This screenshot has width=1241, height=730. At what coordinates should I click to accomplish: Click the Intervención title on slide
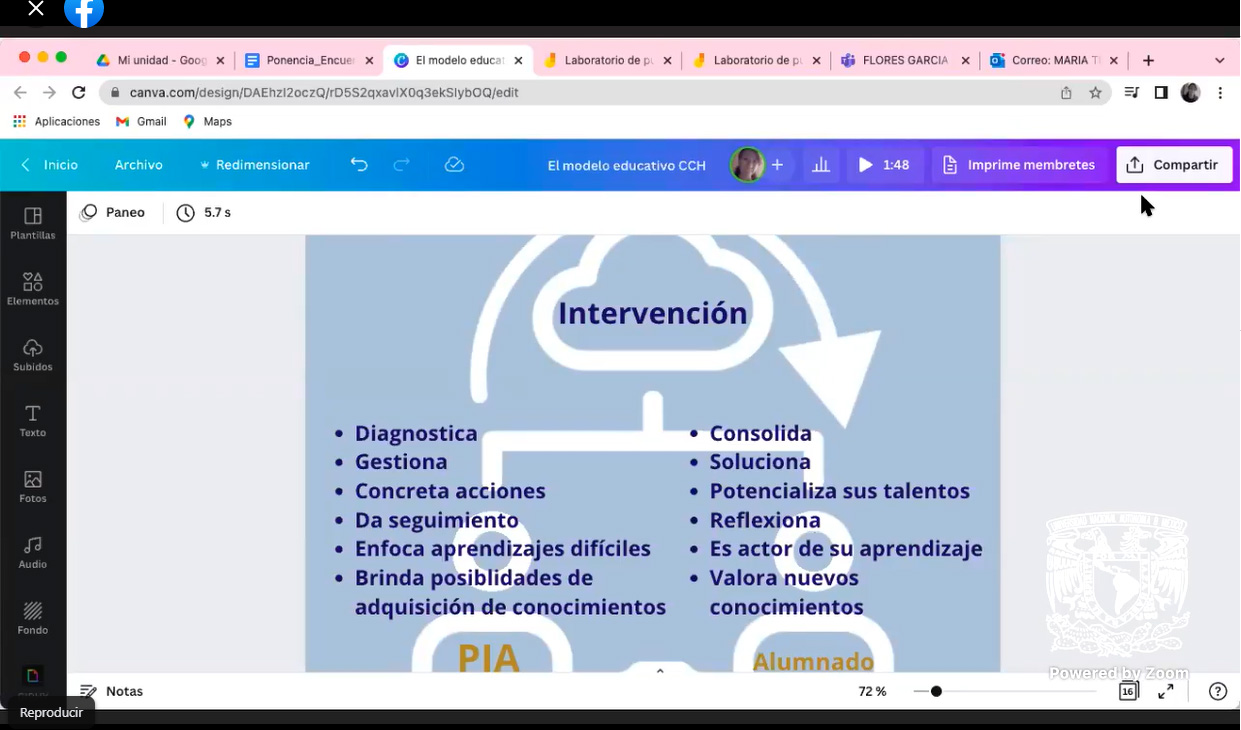(652, 313)
